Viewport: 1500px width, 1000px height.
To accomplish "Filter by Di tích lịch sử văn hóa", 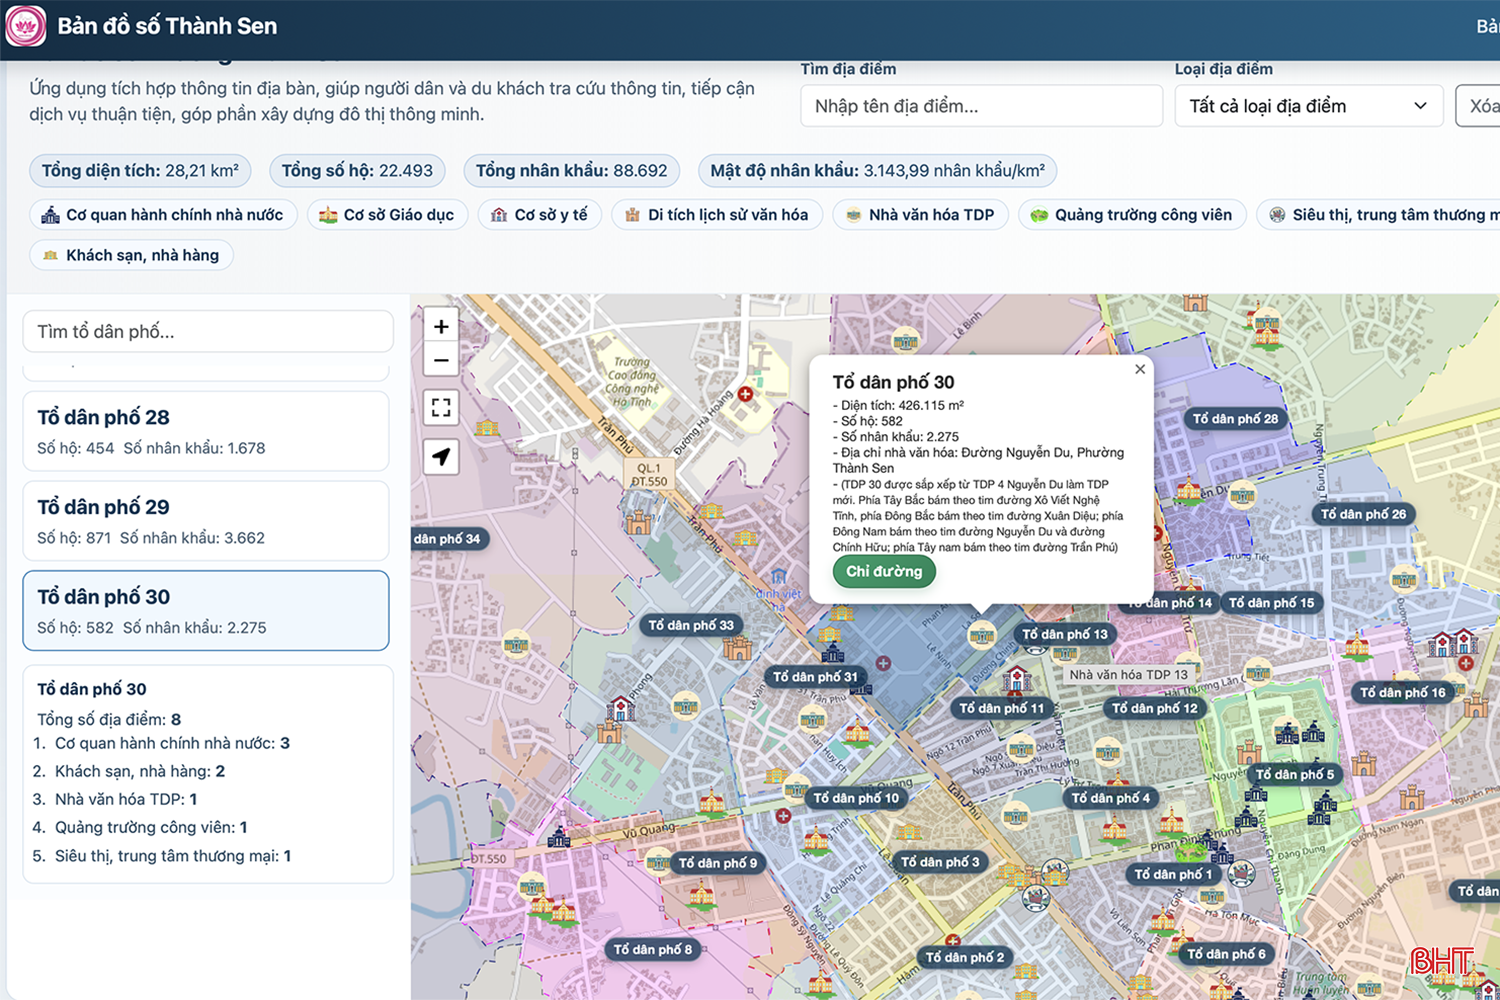I will 717,215.
